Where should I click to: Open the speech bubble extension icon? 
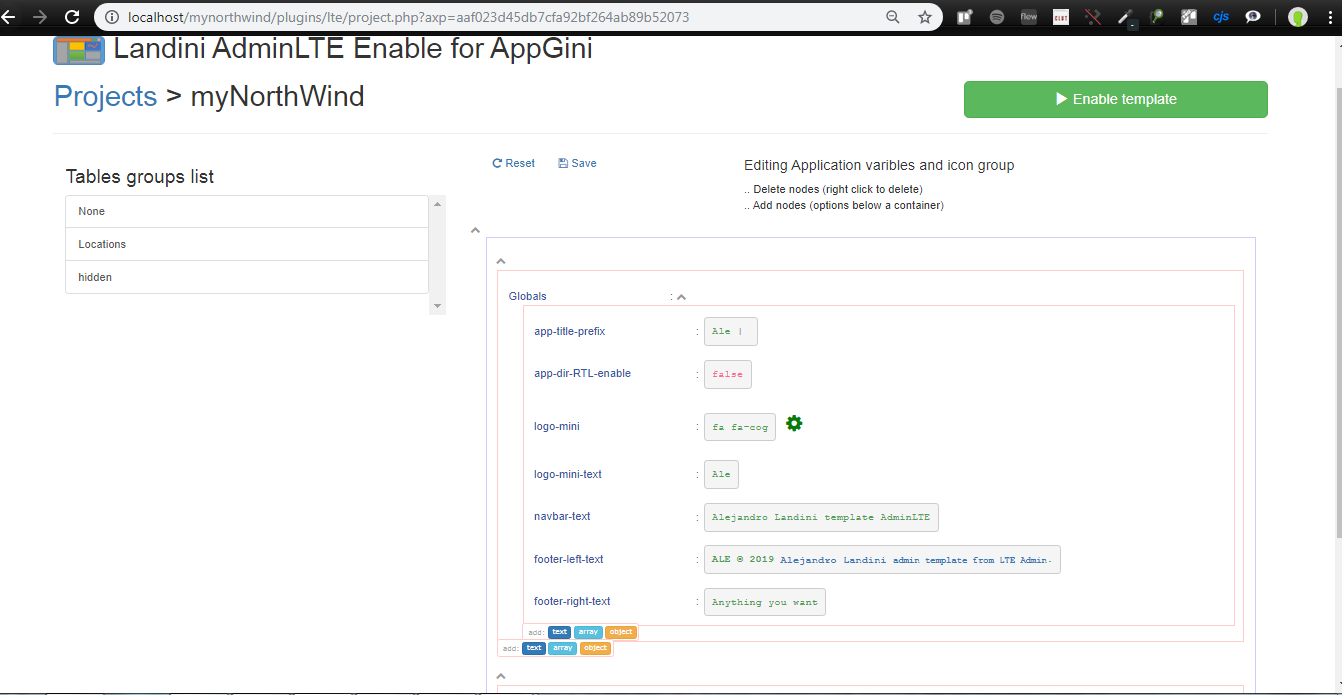tap(1252, 17)
